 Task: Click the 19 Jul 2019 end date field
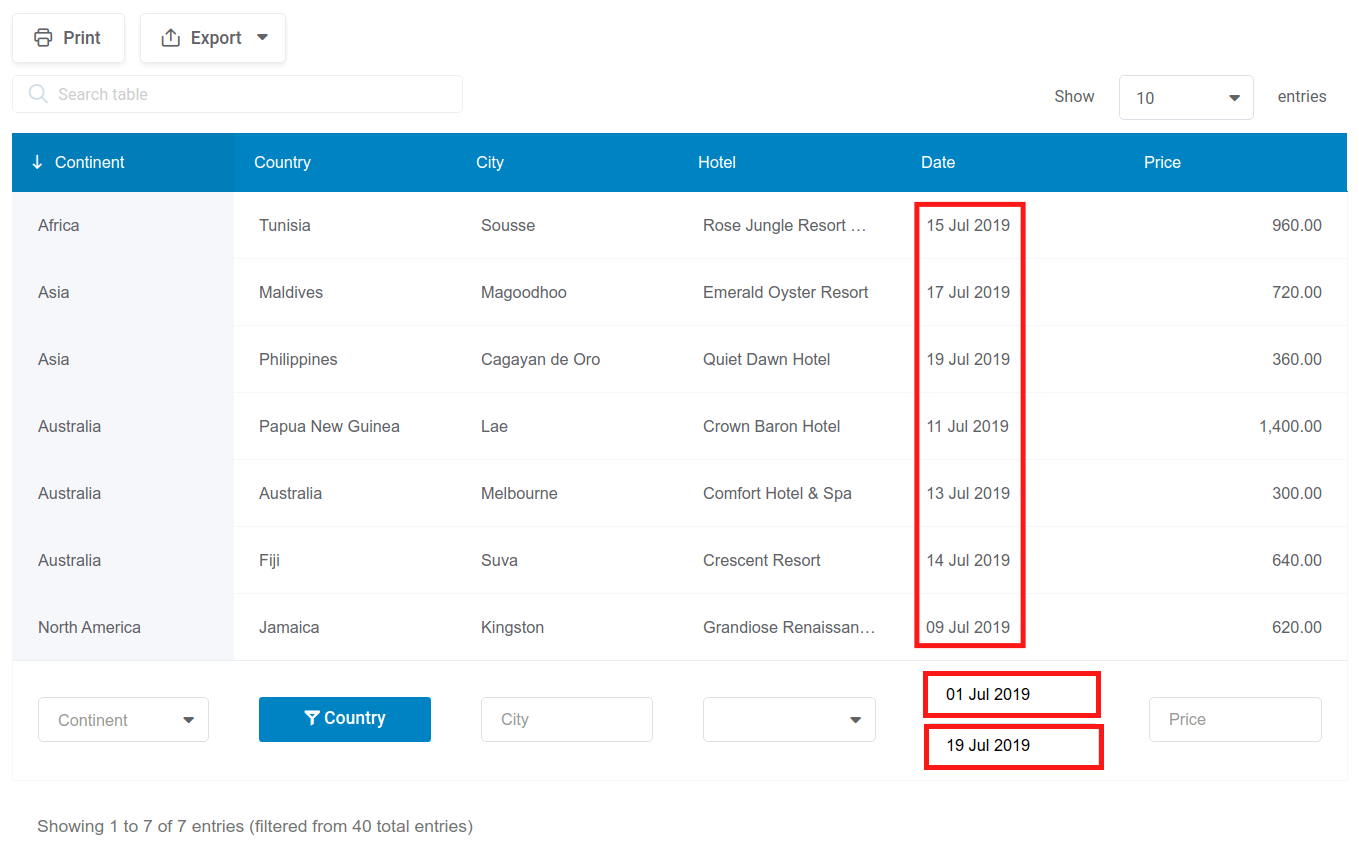click(1012, 746)
